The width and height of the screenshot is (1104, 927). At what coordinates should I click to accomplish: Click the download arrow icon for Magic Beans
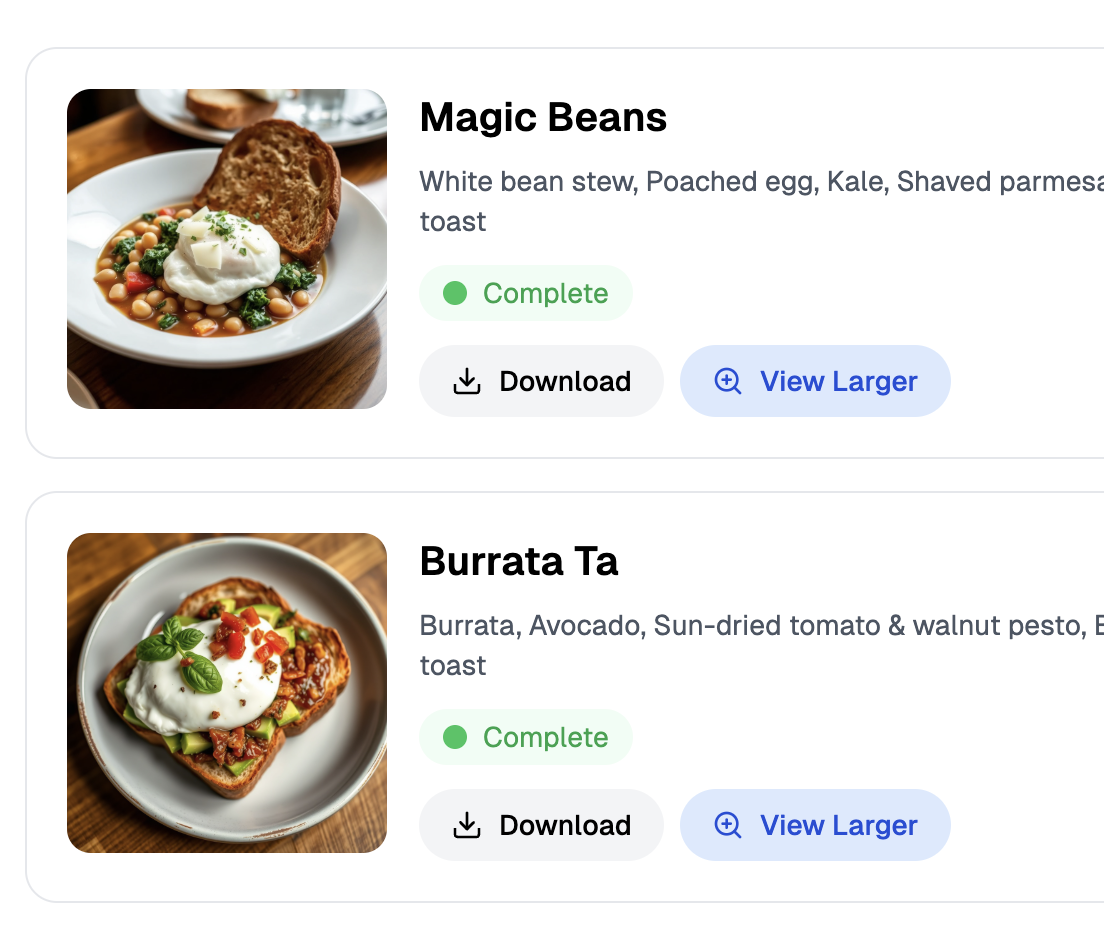point(466,381)
